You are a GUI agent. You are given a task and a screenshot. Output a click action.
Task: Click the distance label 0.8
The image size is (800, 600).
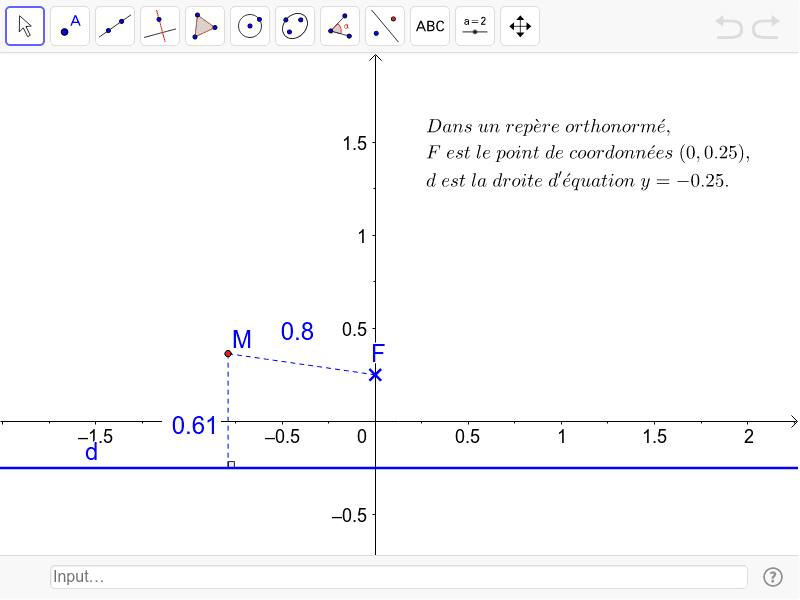pyautogui.click(x=297, y=332)
